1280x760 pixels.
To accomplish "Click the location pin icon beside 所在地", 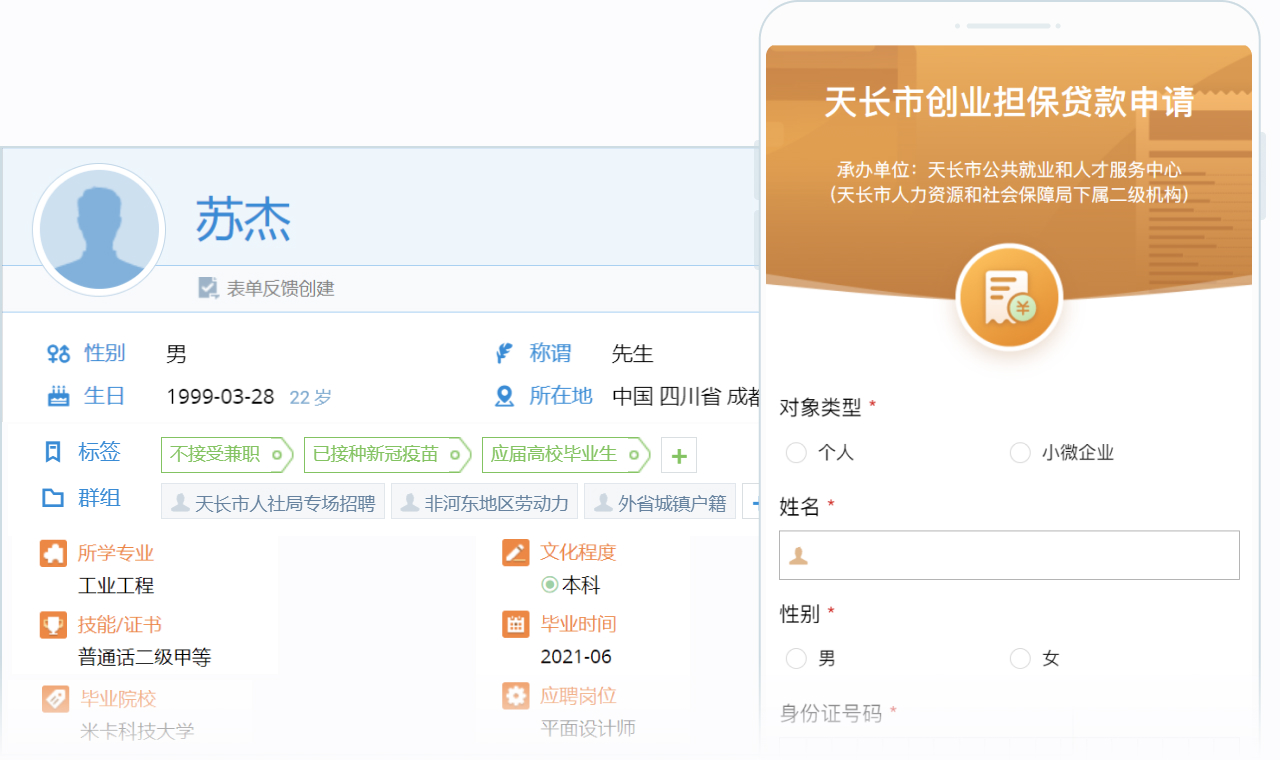I will [505, 396].
